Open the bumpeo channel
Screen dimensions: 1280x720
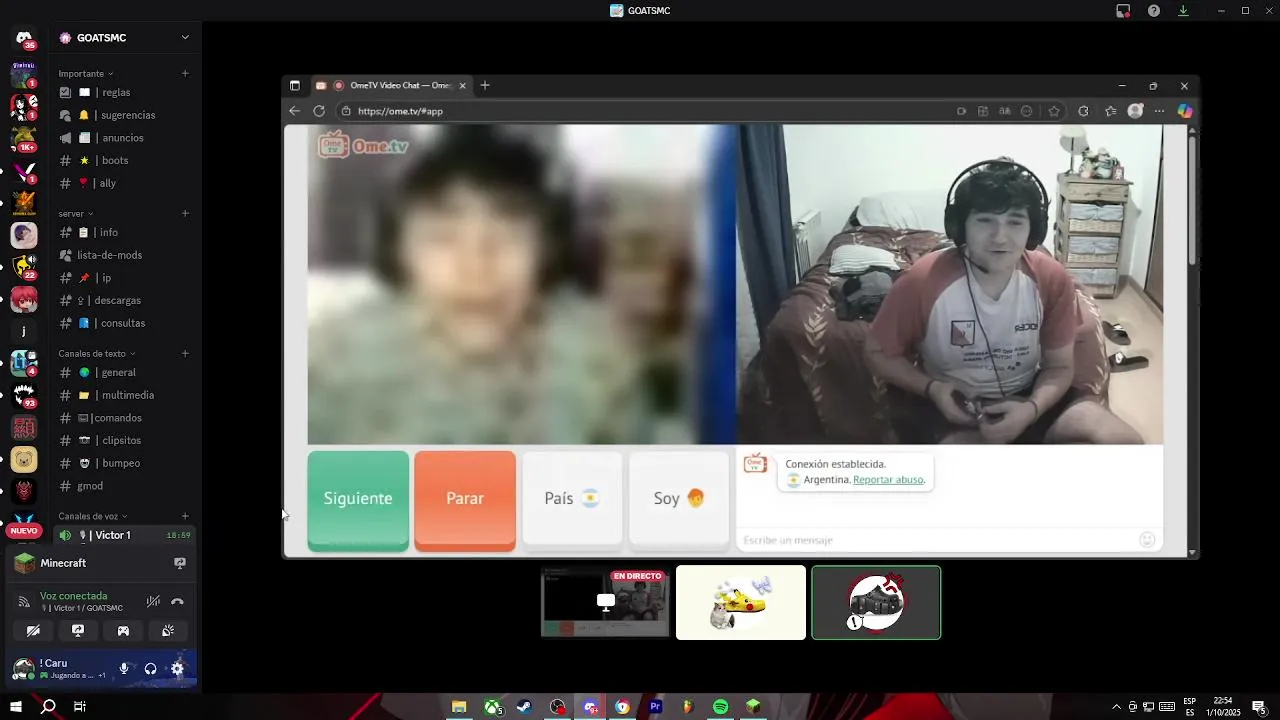125,463
